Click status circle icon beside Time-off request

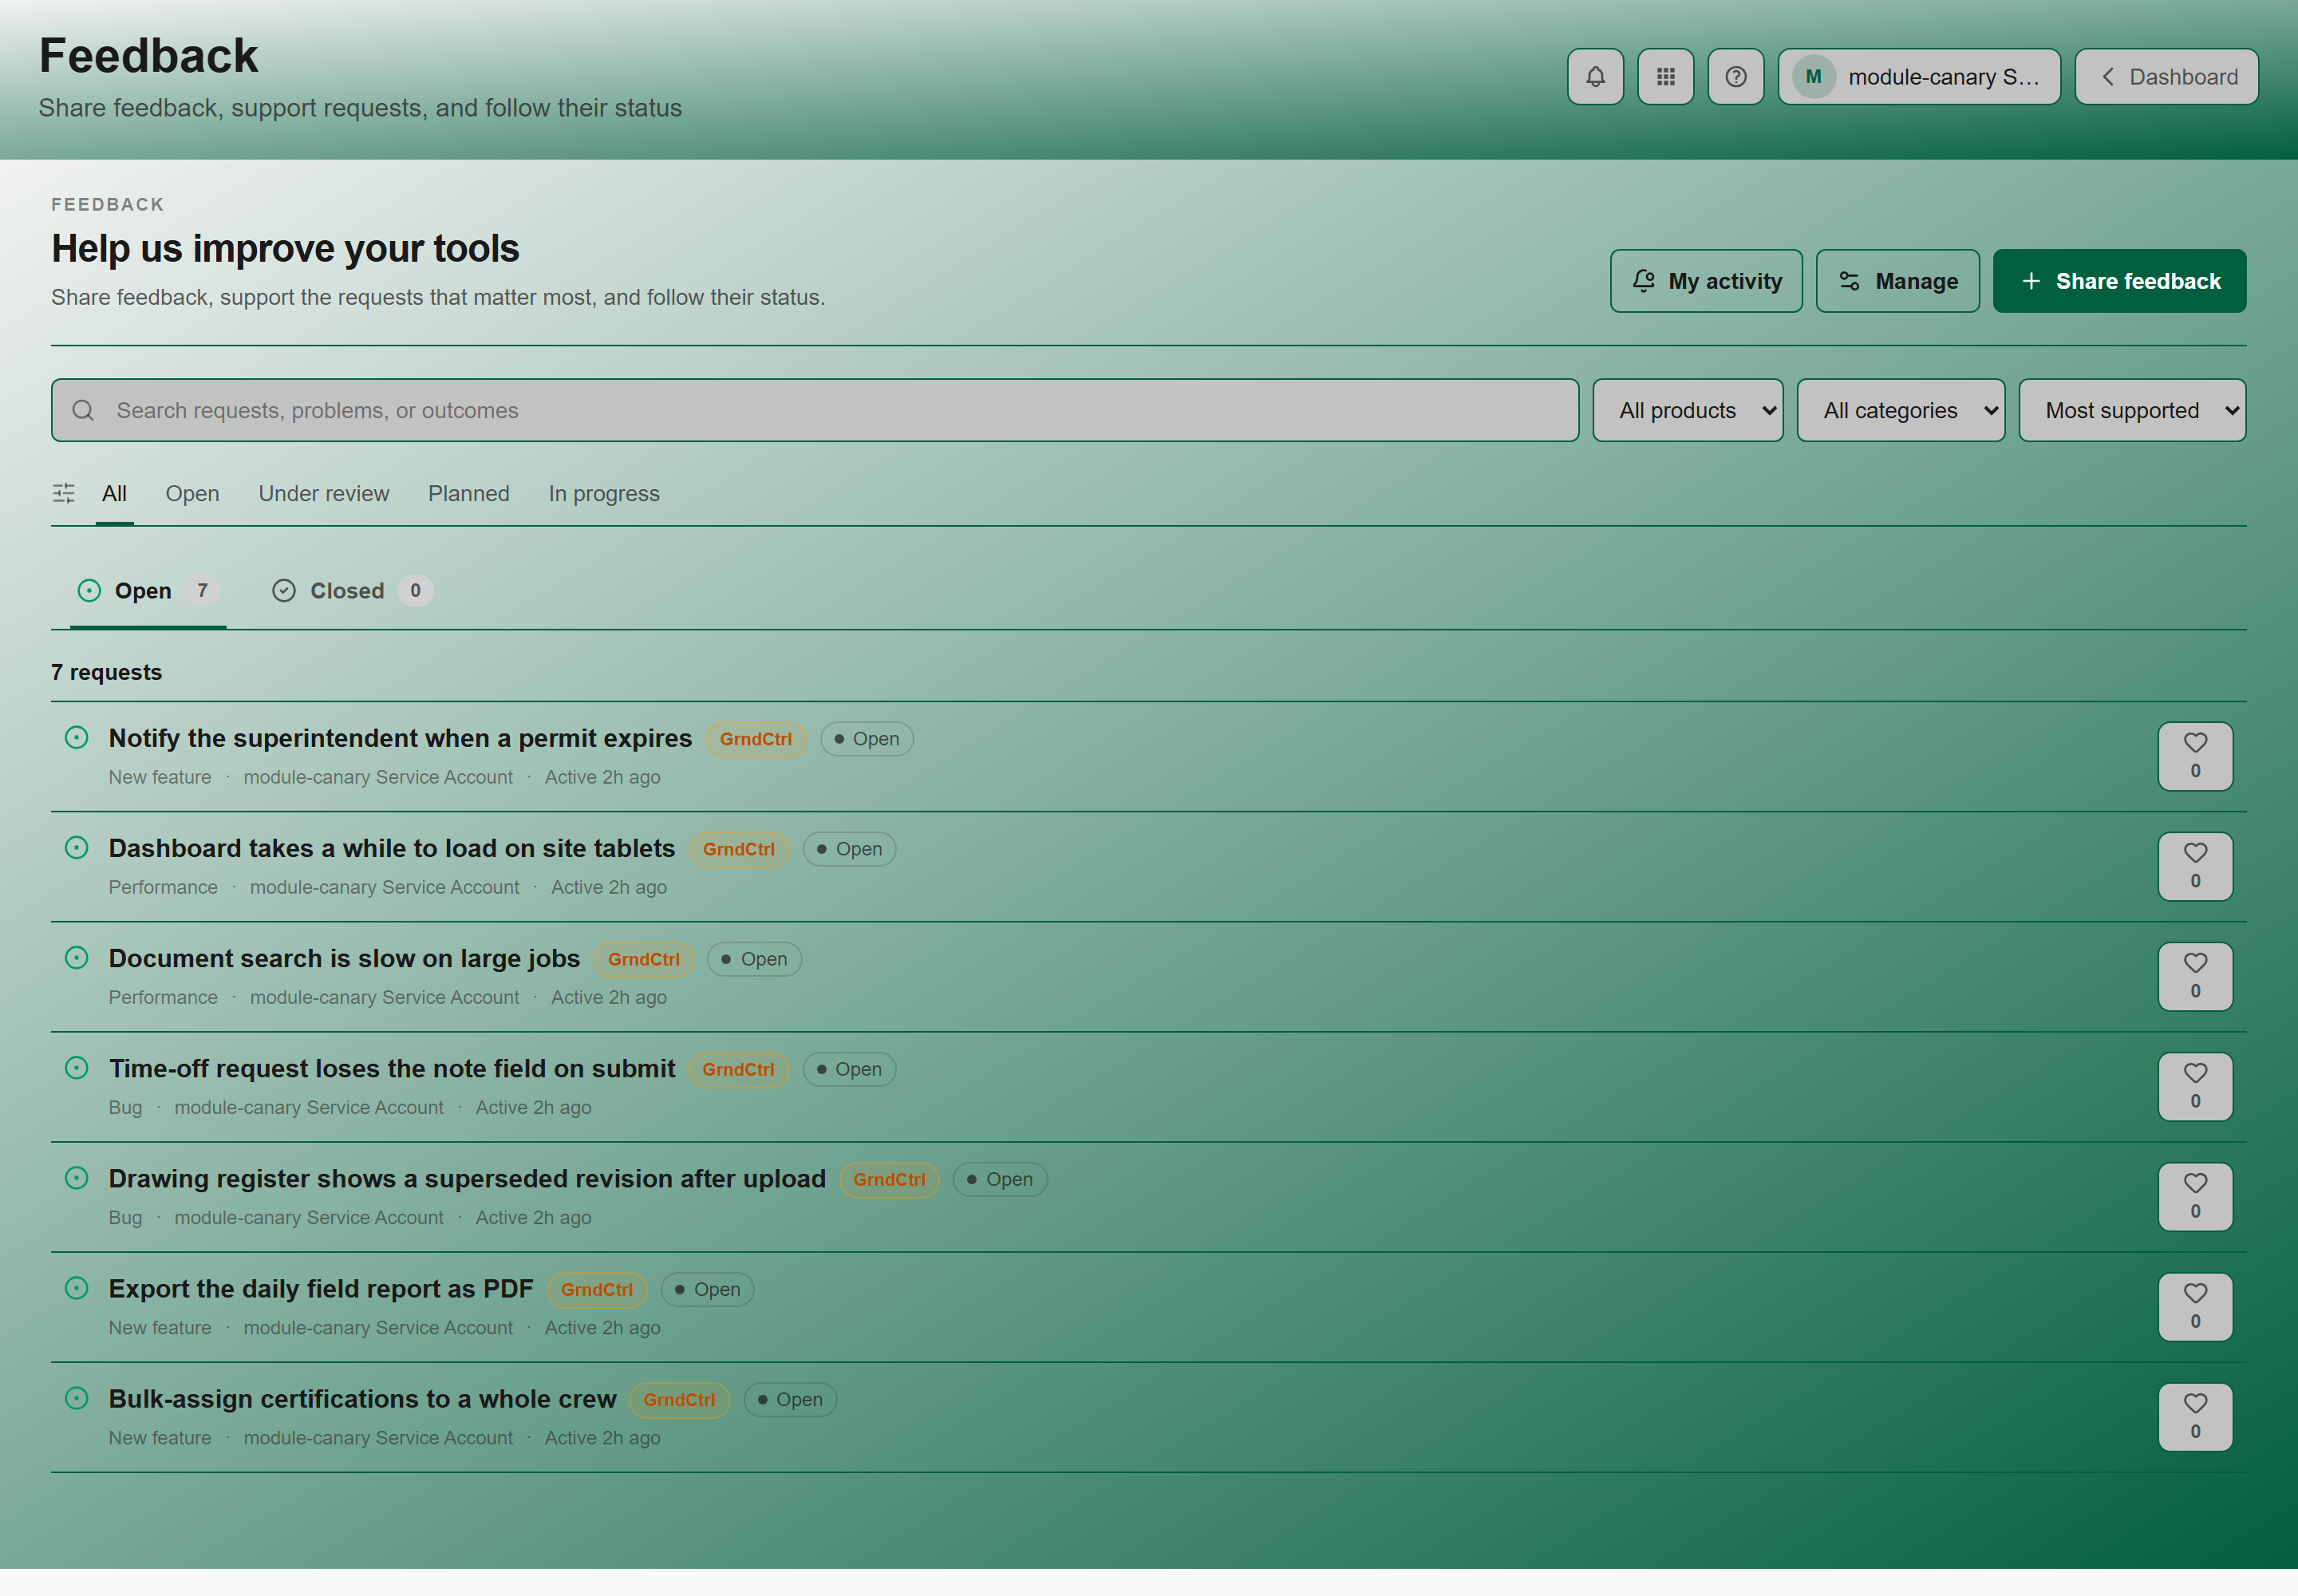pos(77,1068)
